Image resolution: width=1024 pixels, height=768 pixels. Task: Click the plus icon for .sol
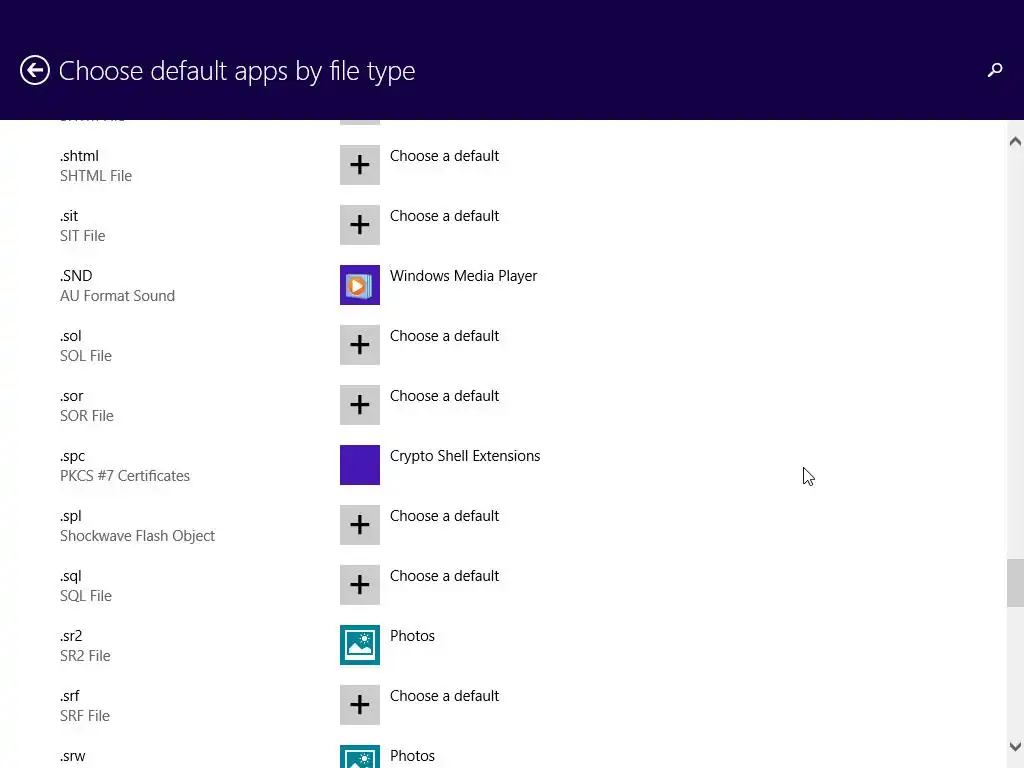coord(360,345)
